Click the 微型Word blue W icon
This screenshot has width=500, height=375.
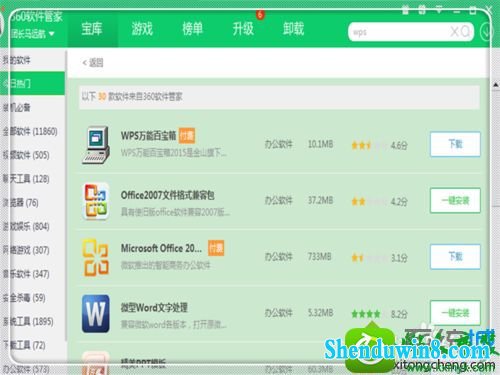96,314
